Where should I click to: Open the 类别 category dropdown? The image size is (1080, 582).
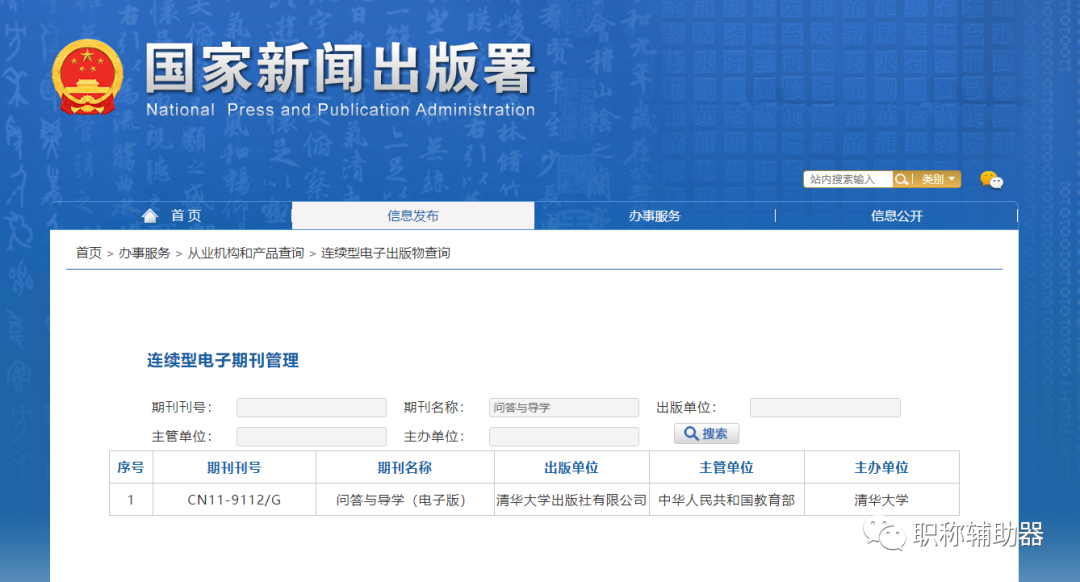click(938, 178)
